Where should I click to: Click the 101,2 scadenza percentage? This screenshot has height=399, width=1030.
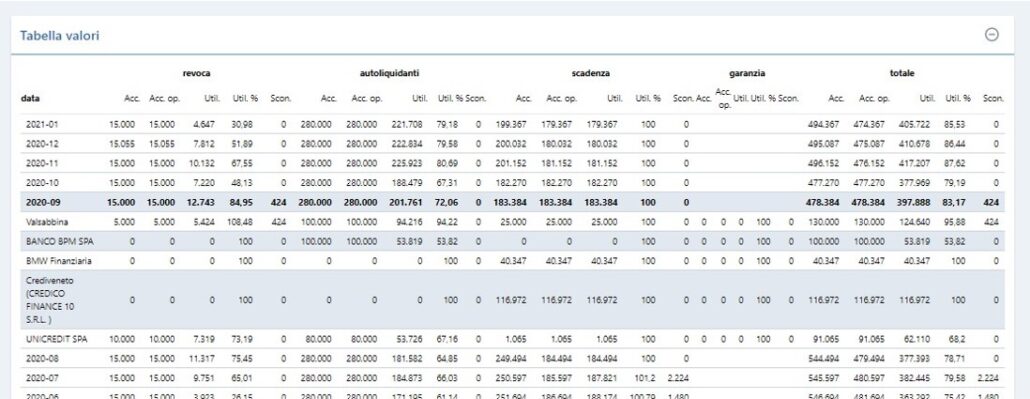(646, 379)
